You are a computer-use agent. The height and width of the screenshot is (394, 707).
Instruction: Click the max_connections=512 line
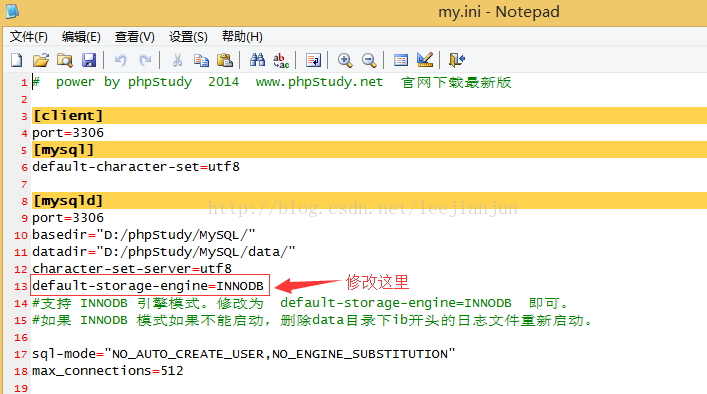click(108, 371)
